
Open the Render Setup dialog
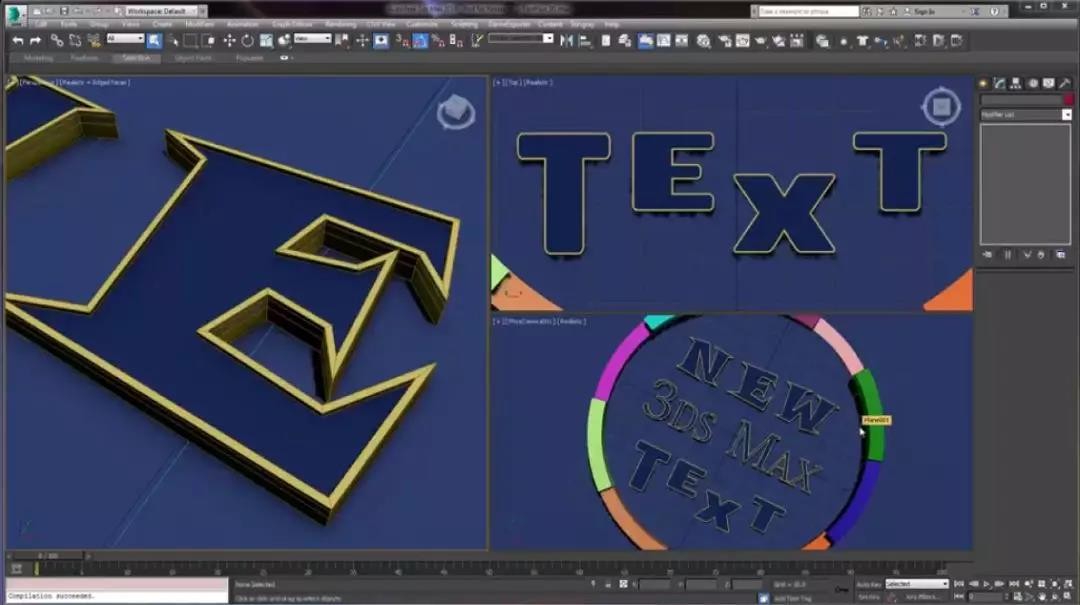pos(725,41)
